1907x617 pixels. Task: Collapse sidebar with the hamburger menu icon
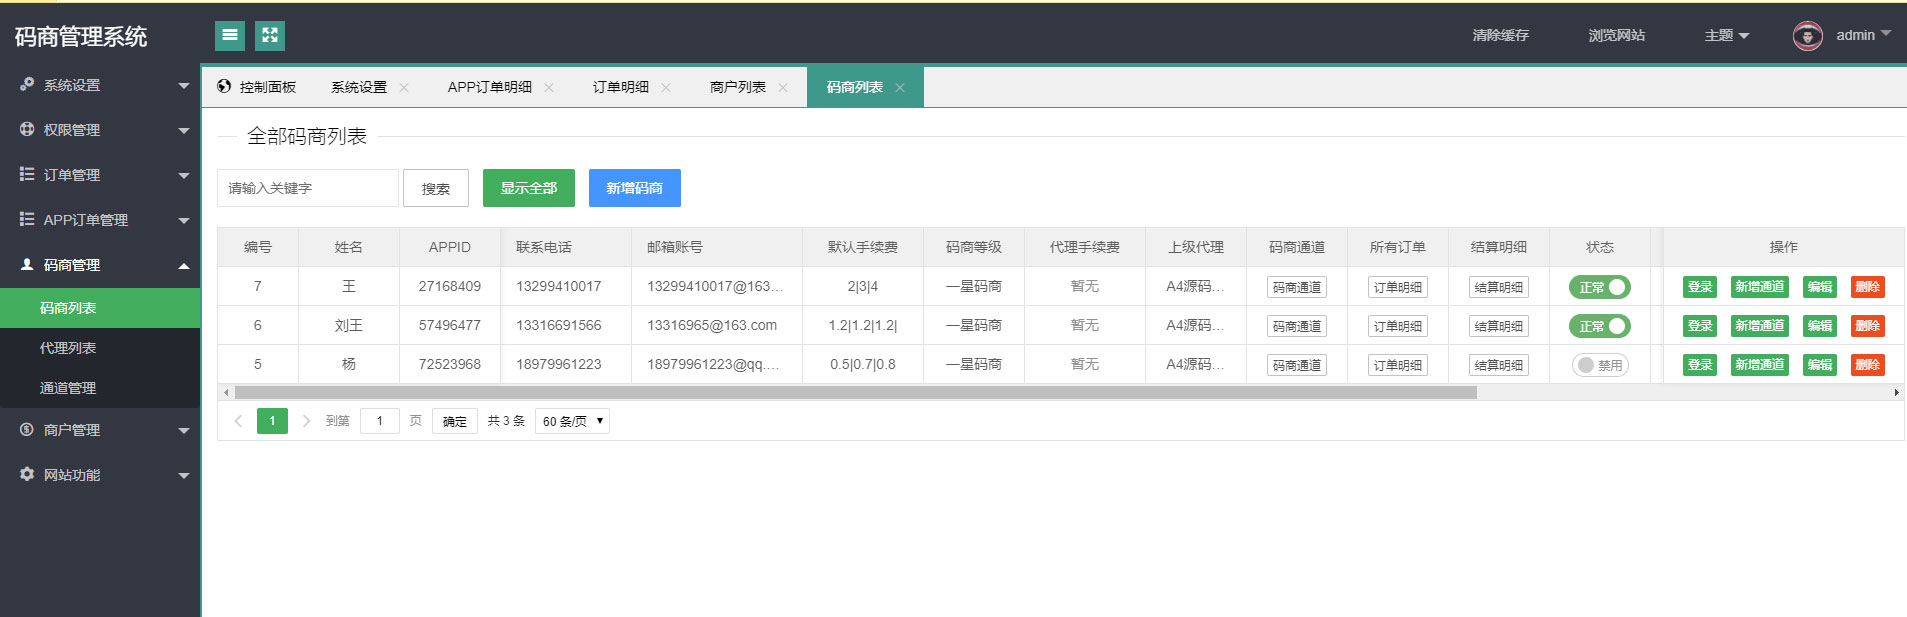(230, 36)
